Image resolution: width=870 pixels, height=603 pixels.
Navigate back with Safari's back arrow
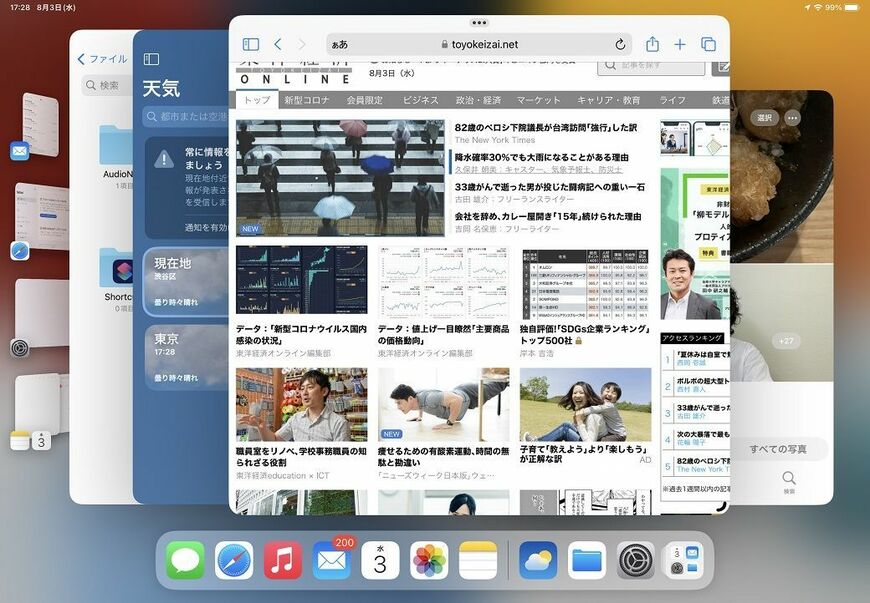coord(278,44)
